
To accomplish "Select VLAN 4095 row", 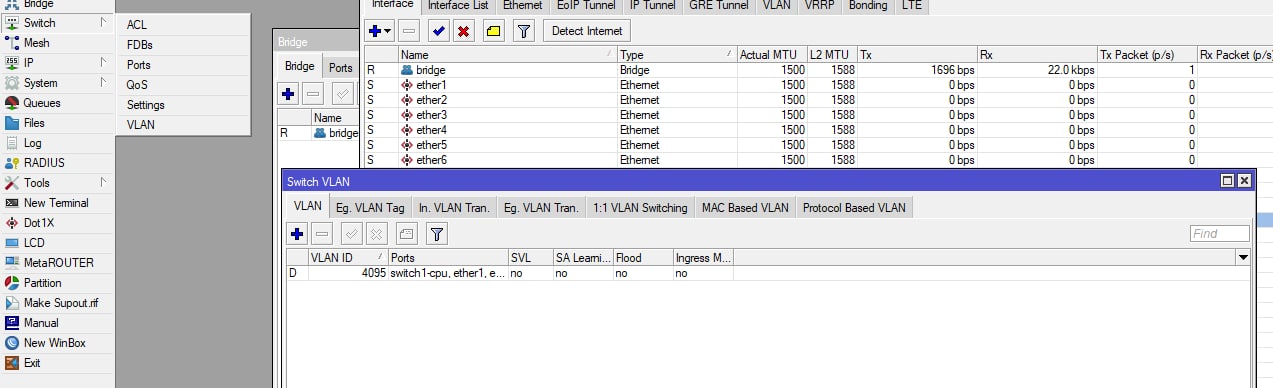I will pyautogui.click(x=768, y=273).
